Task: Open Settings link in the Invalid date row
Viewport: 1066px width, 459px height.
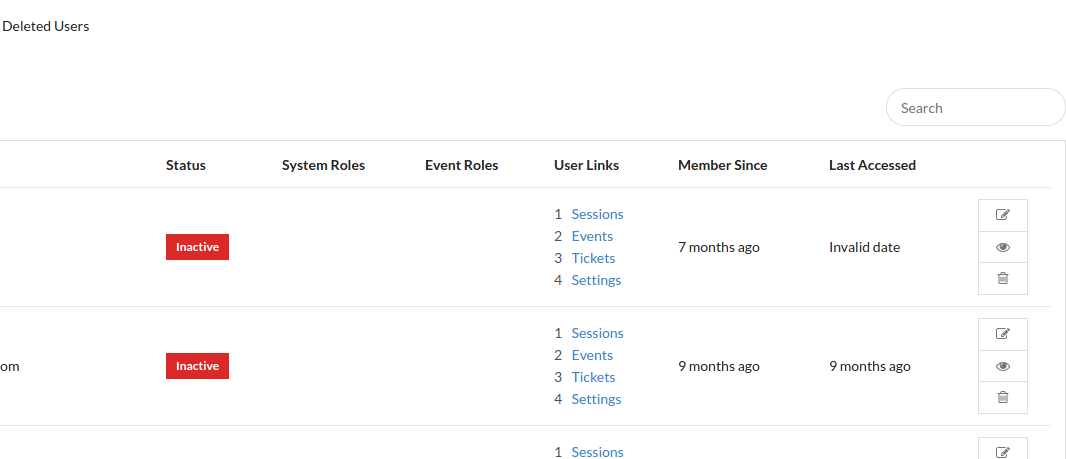Action: point(596,280)
